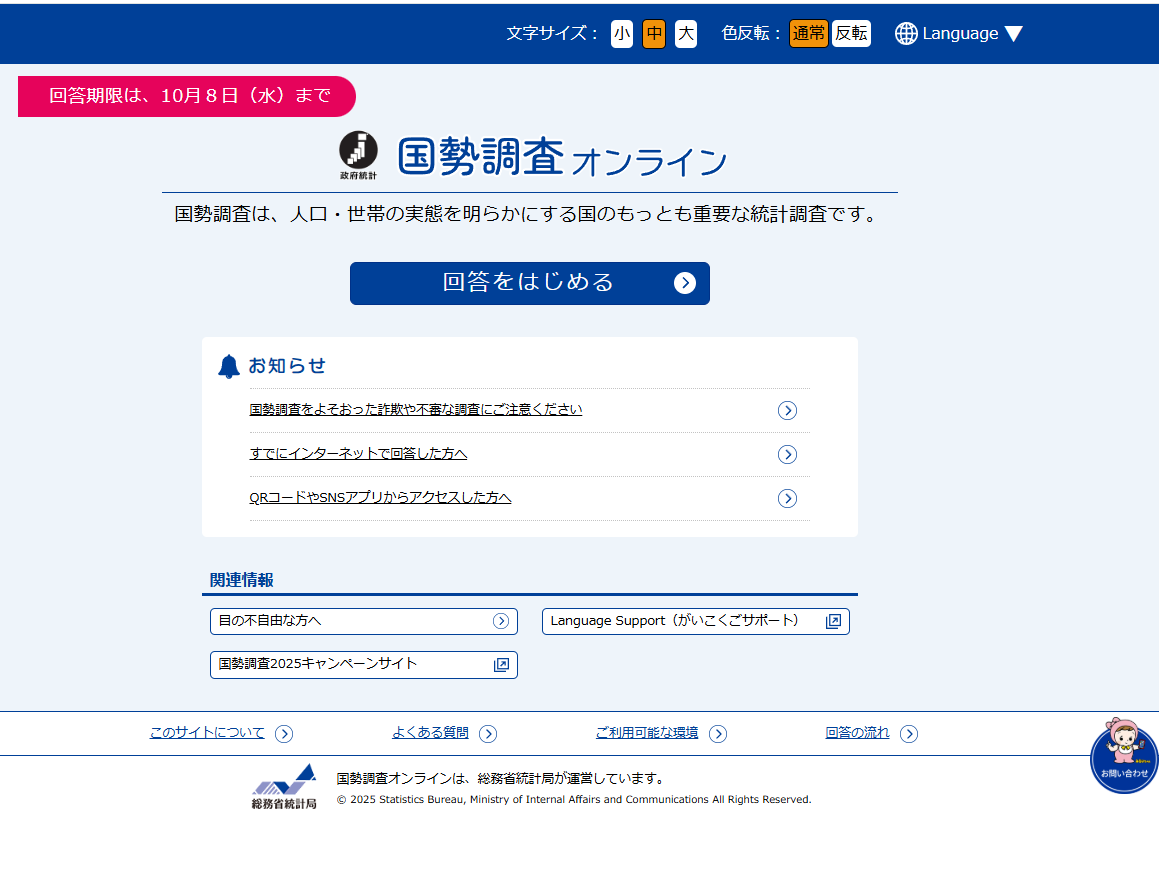Click arrow icon for すでにインターネットで回答した方へ

[787, 455]
